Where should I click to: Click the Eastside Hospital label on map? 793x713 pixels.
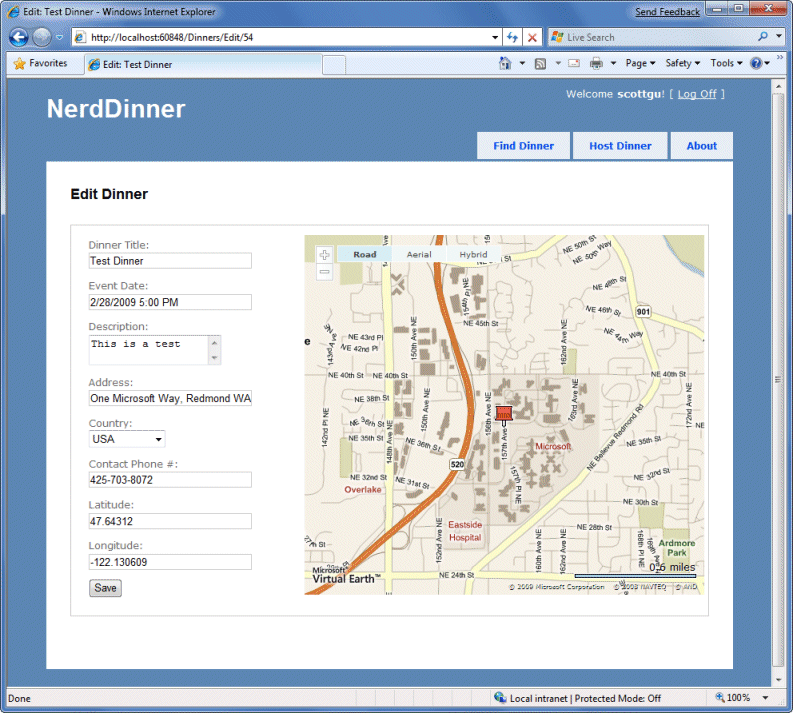coord(465,531)
